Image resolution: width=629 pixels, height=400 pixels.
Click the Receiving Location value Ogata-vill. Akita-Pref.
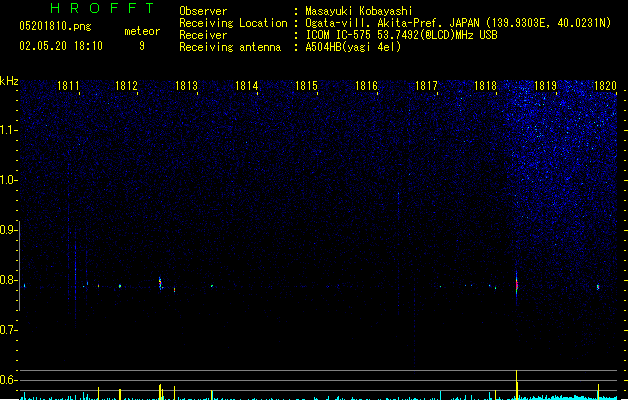coord(374,23)
